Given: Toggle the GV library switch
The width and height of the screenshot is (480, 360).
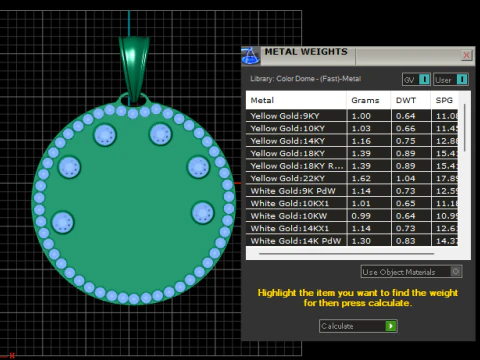Looking at the screenshot, I should (x=416, y=80).
